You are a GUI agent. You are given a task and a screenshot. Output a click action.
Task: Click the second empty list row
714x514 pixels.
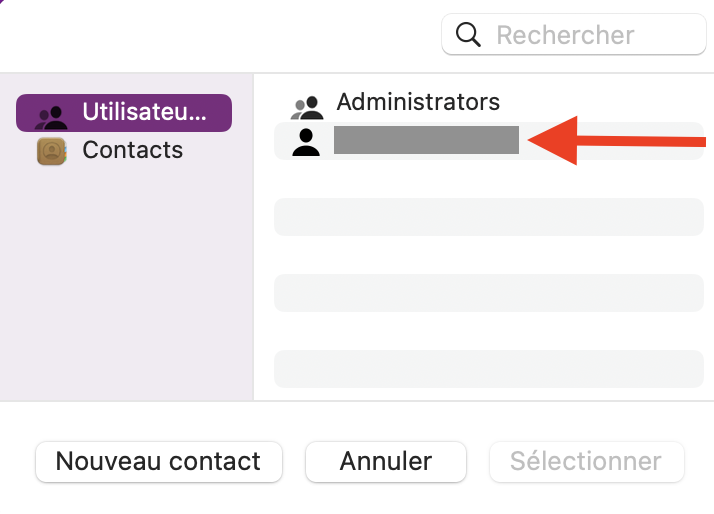pyautogui.click(x=488, y=292)
